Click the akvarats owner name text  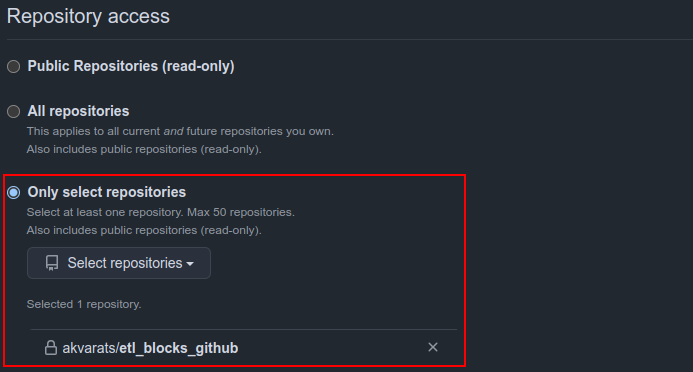pos(89,348)
